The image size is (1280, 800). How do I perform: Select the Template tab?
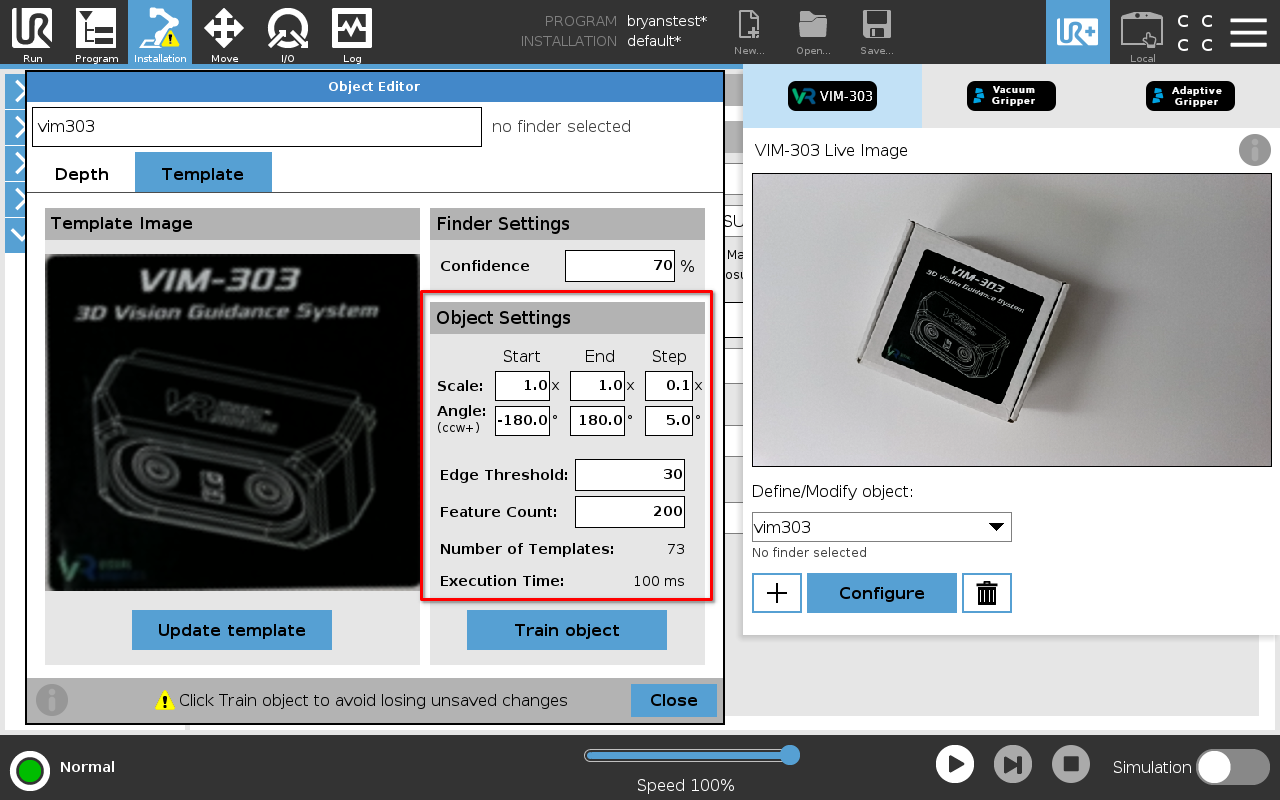point(203,173)
